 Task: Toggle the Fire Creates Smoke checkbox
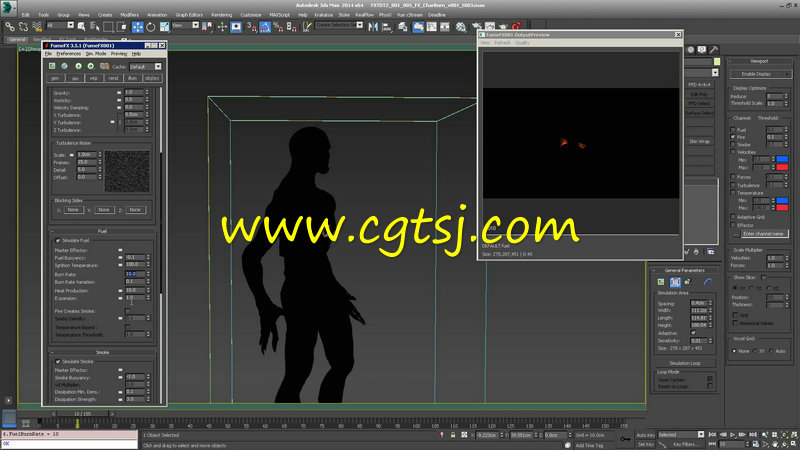[x=128, y=311]
